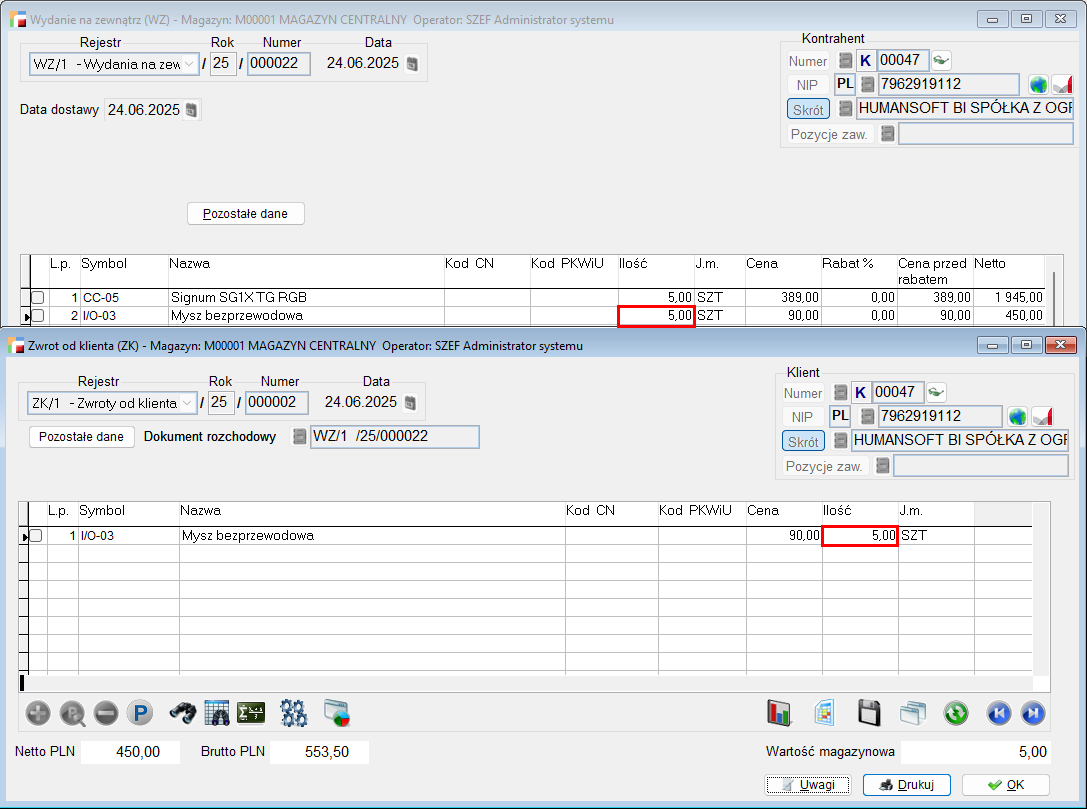Confirm with the OK button
The width and height of the screenshot is (1087, 809).
click(x=1005, y=785)
